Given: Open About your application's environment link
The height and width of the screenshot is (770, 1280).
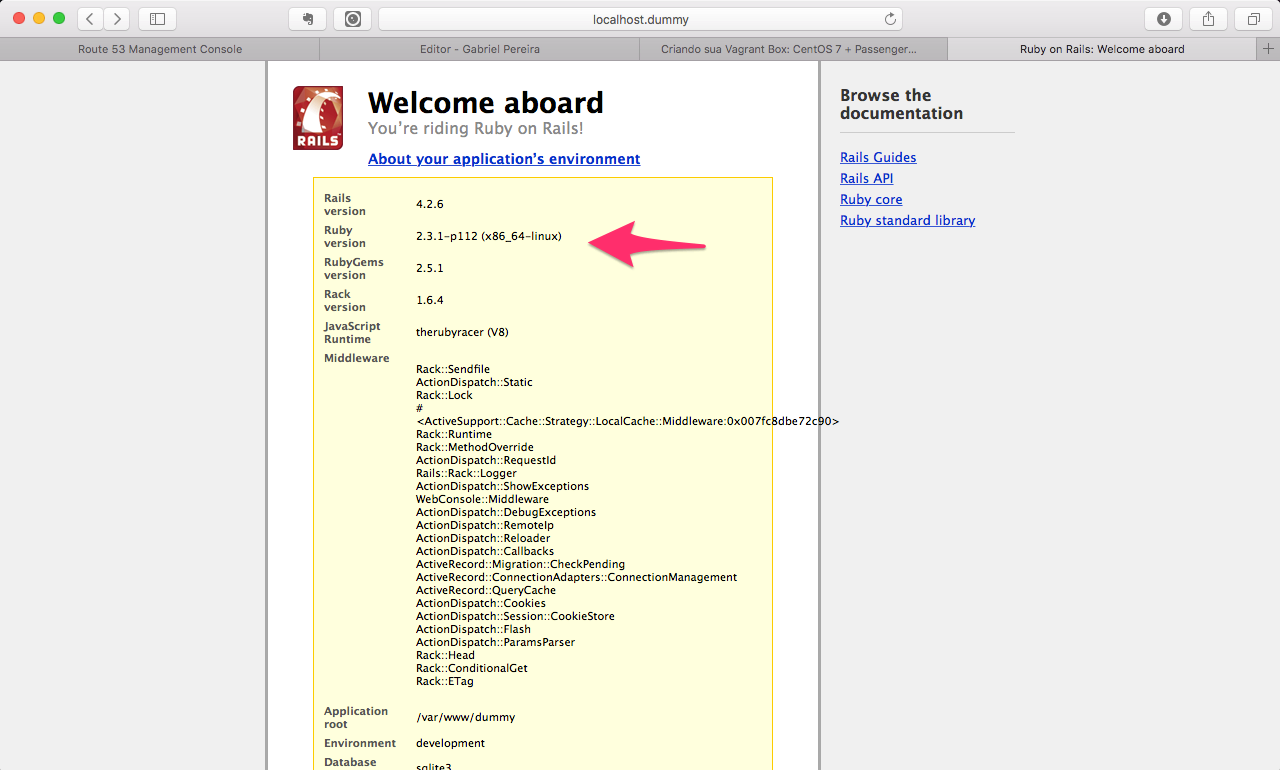Looking at the screenshot, I should click(x=504, y=159).
